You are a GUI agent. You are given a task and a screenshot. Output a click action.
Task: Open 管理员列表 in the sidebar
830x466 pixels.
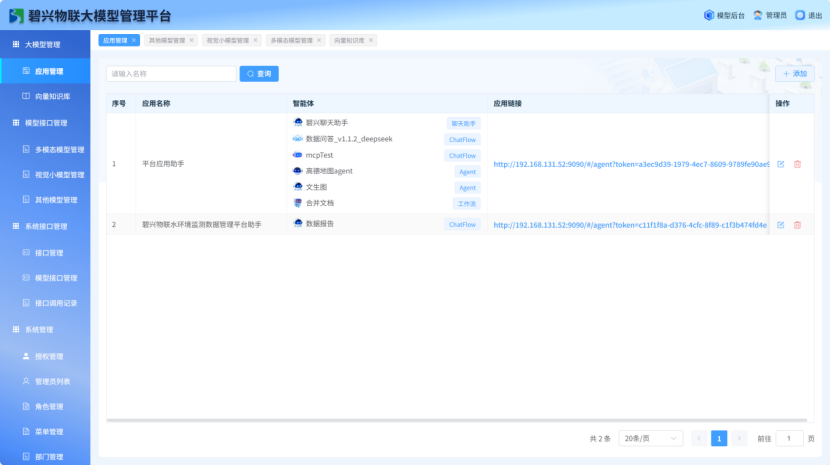tap(45, 381)
